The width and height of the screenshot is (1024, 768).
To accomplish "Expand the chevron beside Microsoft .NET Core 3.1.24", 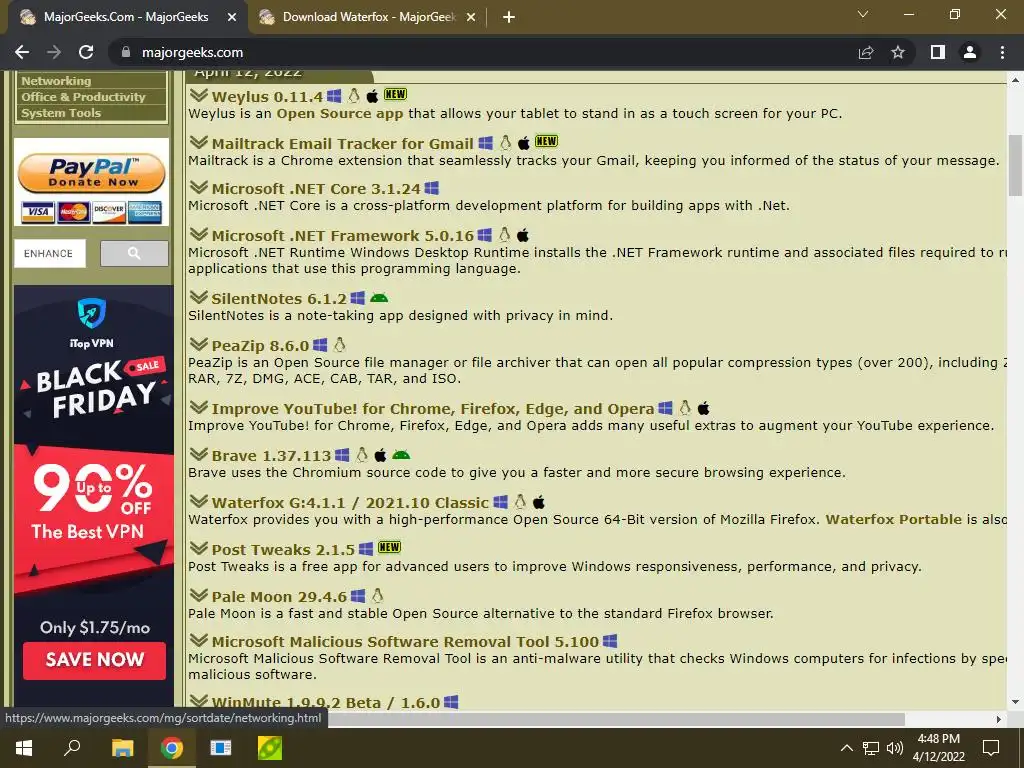I will click(199, 187).
